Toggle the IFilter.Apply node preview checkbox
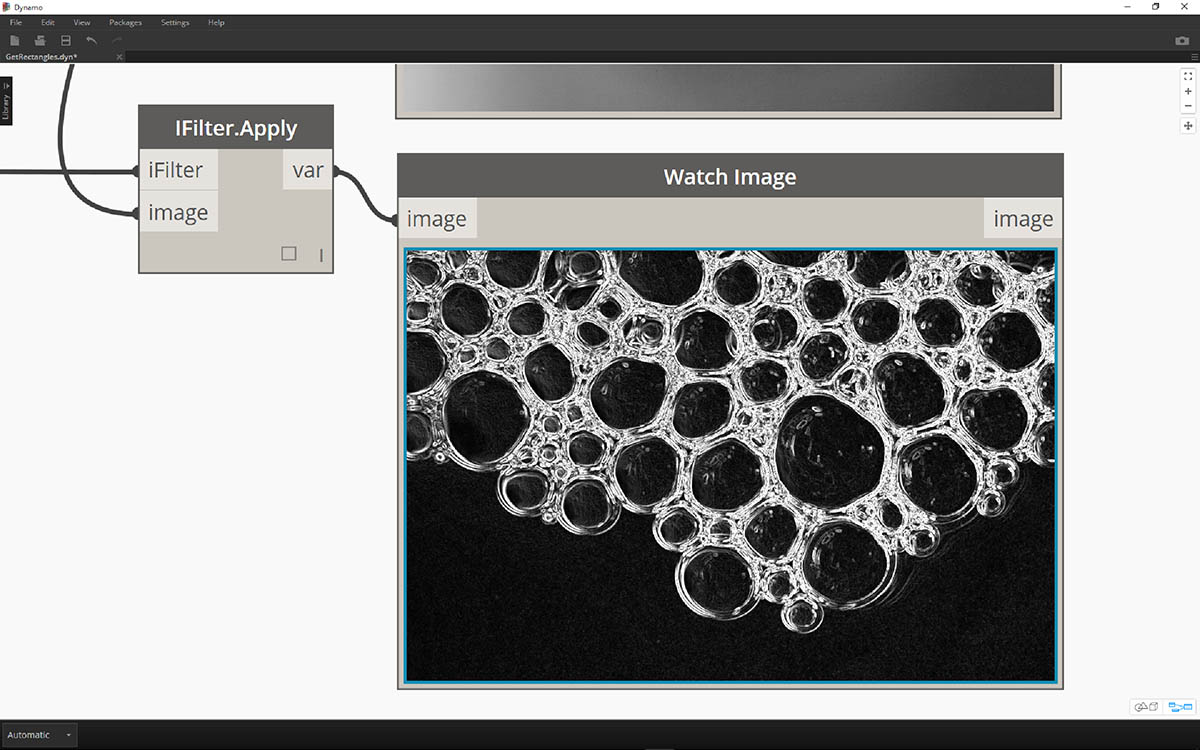 click(x=289, y=254)
